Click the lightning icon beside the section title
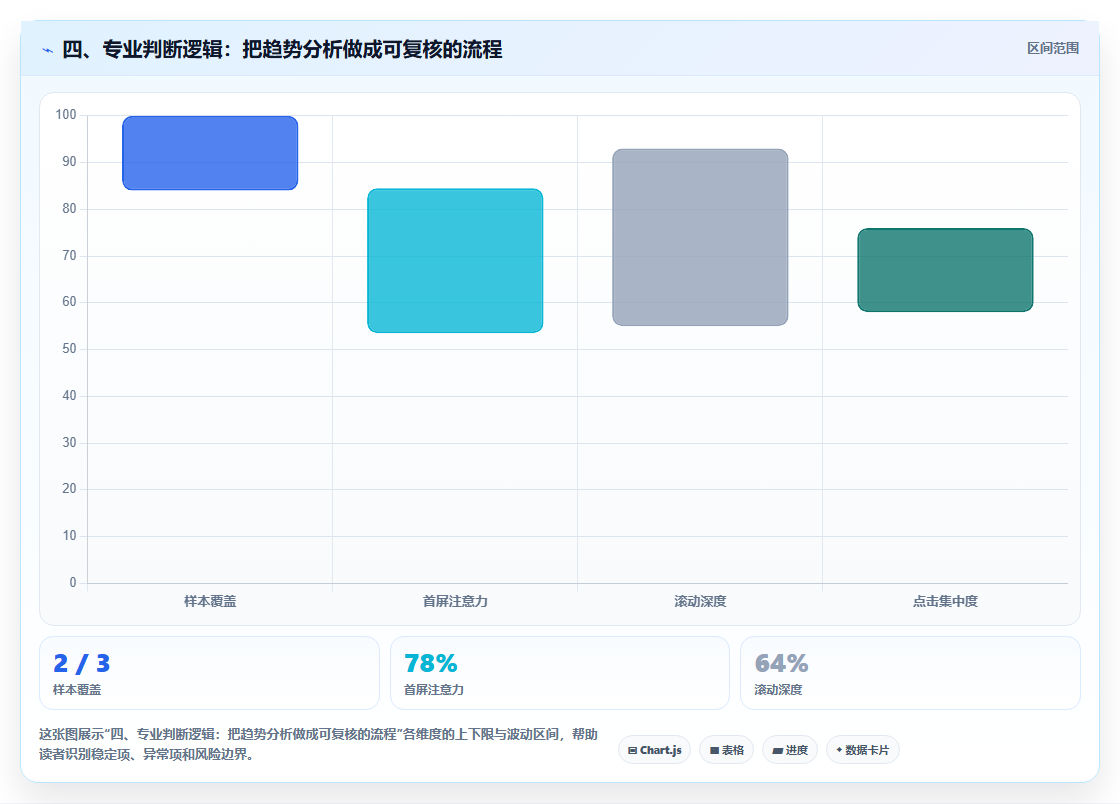Image resolution: width=1120 pixels, height=804 pixels. (x=48, y=51)
